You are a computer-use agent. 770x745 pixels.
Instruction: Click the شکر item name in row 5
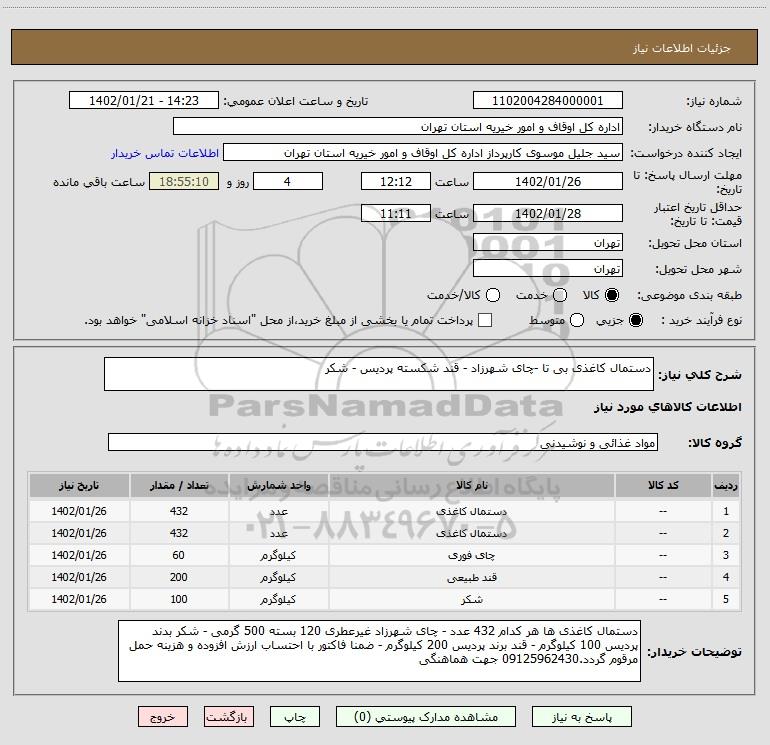(471, 600)
